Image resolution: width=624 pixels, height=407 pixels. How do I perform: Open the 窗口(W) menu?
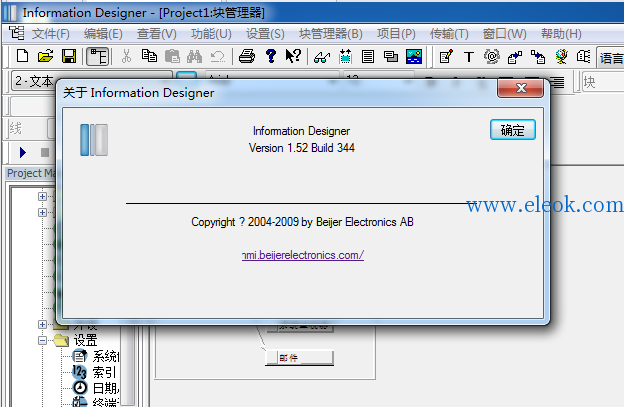click(505, 34)
